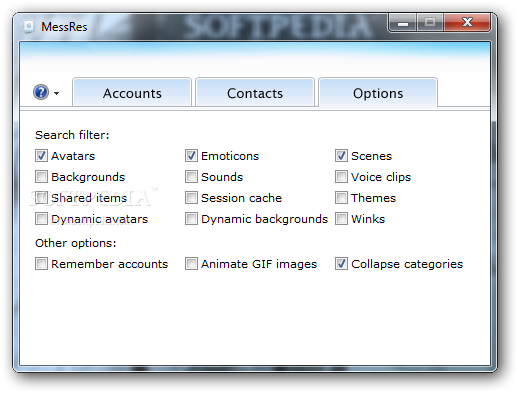
Task: Enable the Backgrounds filter checkbox
Action: pos(41,177)
